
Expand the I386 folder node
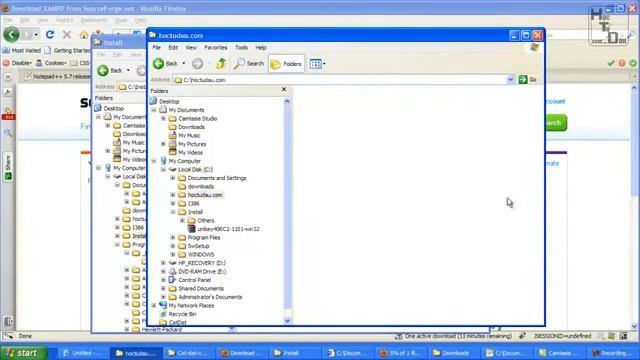tap(173, 203)
